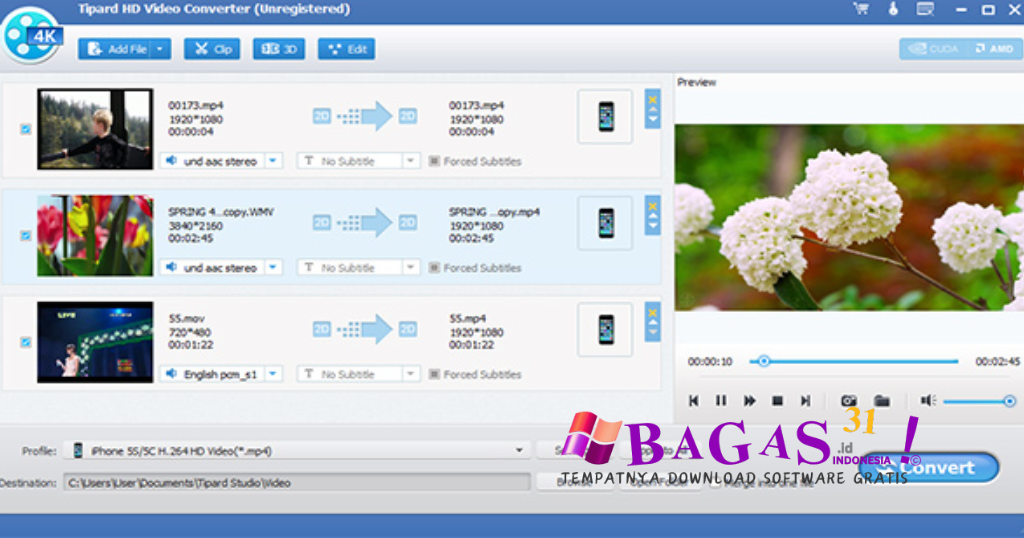Open the shopping cart purchase icon
Image resolution: width=1024 pixels, height=538 pixels.
coord(861,9)
